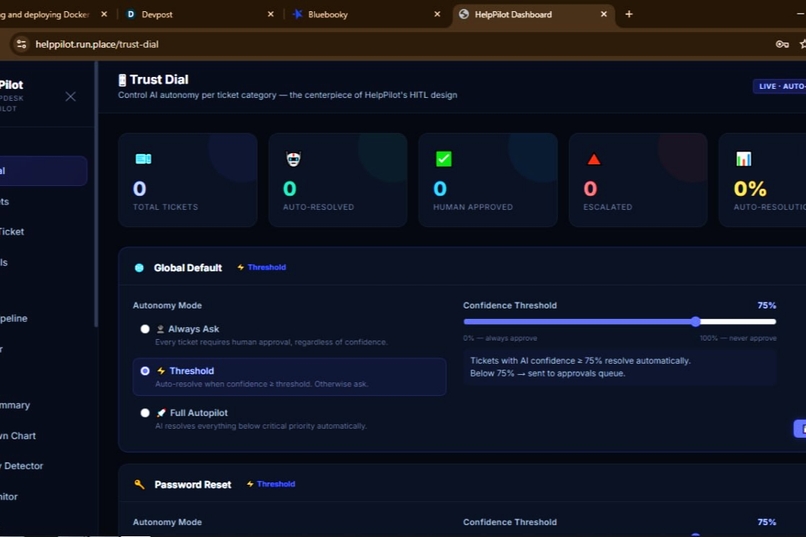This screenshot has height=537, width=806.
Task: Open the sidebar item ending in Chart
Action: coord(42,436)
